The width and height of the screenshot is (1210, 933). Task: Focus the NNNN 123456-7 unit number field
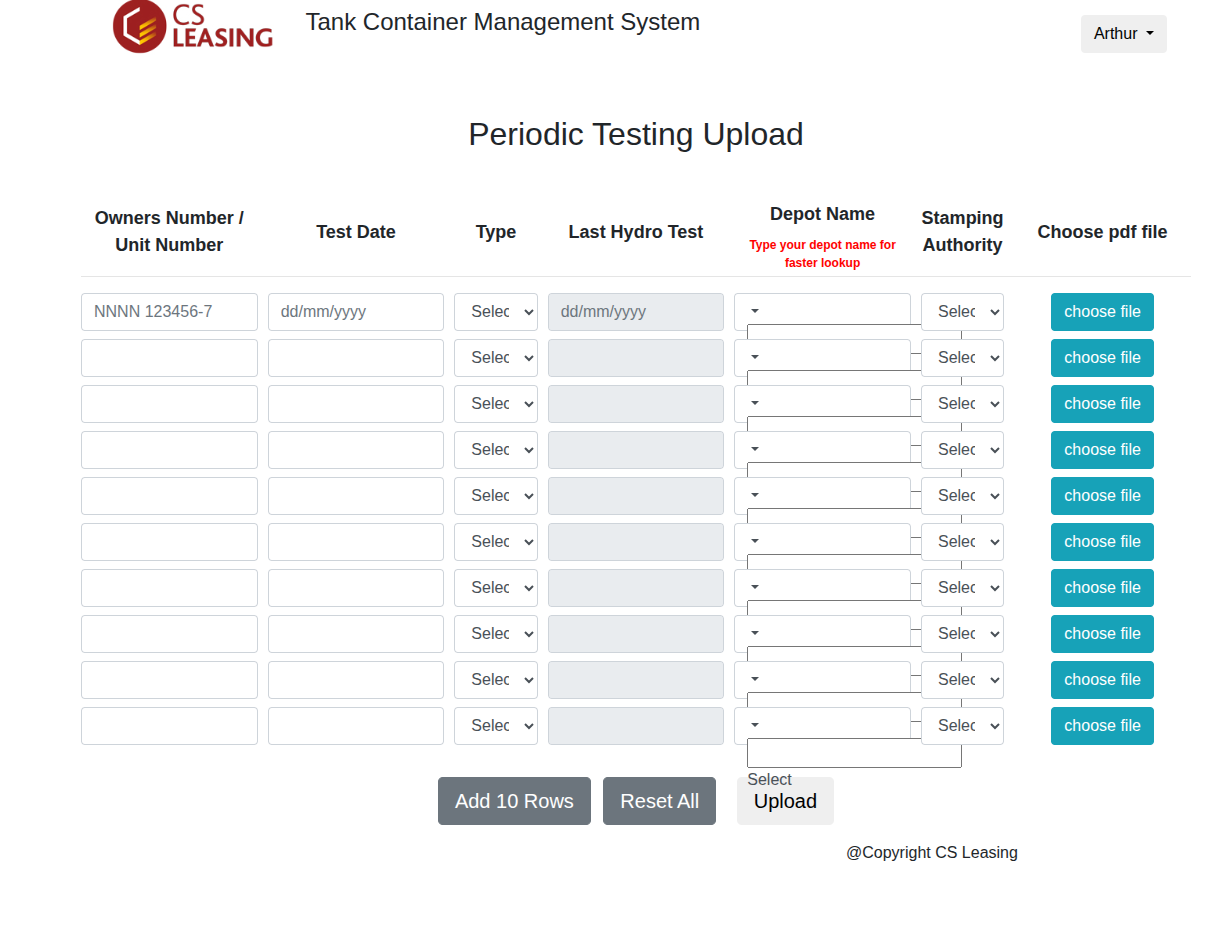pos(169,312)
